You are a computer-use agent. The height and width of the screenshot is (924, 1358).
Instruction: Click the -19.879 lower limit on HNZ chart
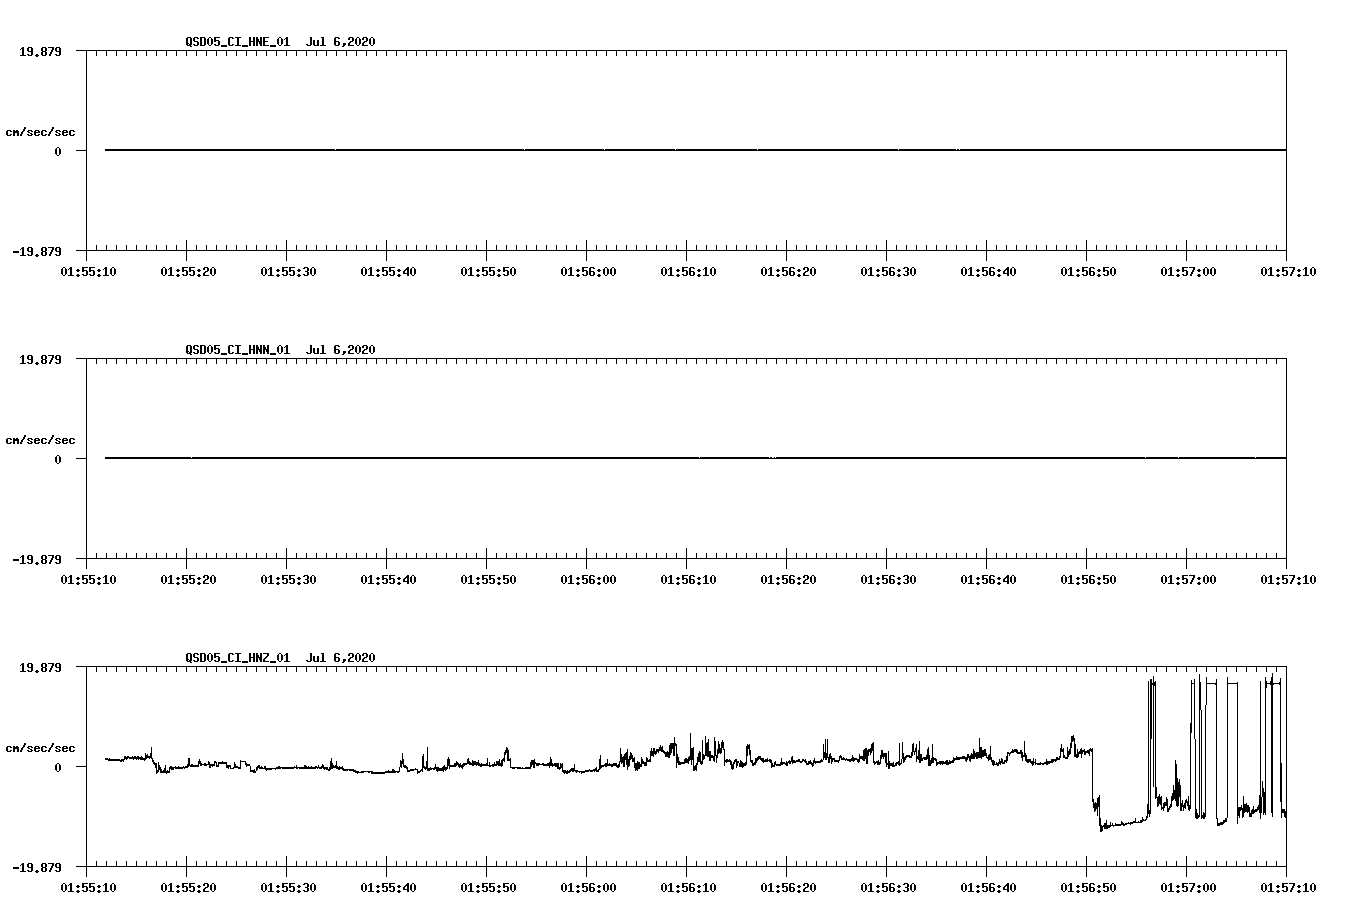37,867
